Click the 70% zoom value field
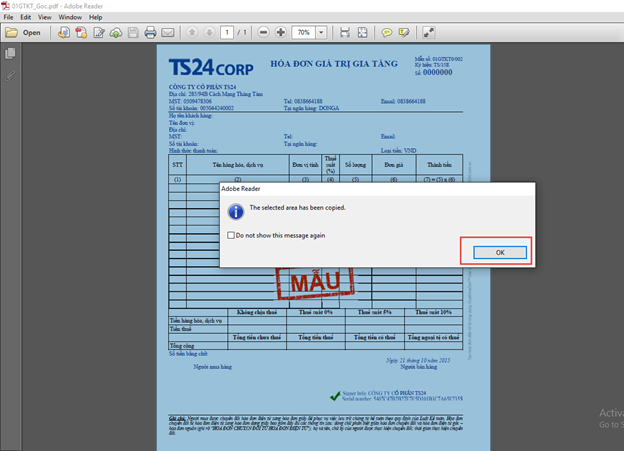This screenshot has height=451, width=624. [x=304, y=33]
